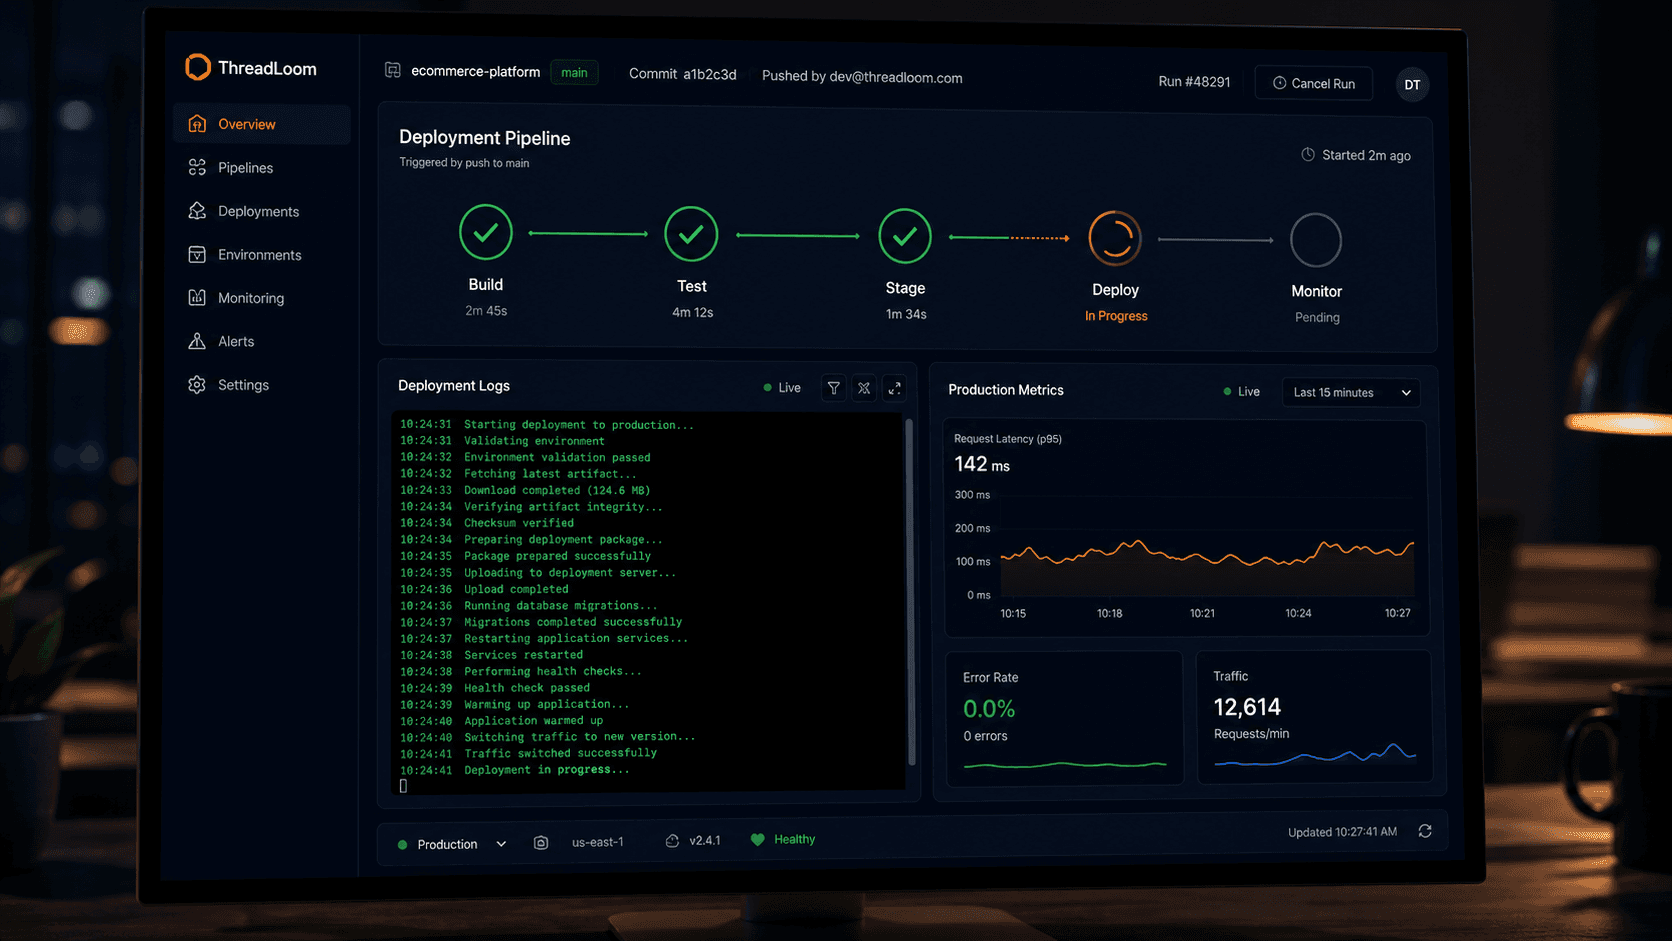Open the DT user avatar
The width and height of the screenshot is (1672, 941).
1412,85
